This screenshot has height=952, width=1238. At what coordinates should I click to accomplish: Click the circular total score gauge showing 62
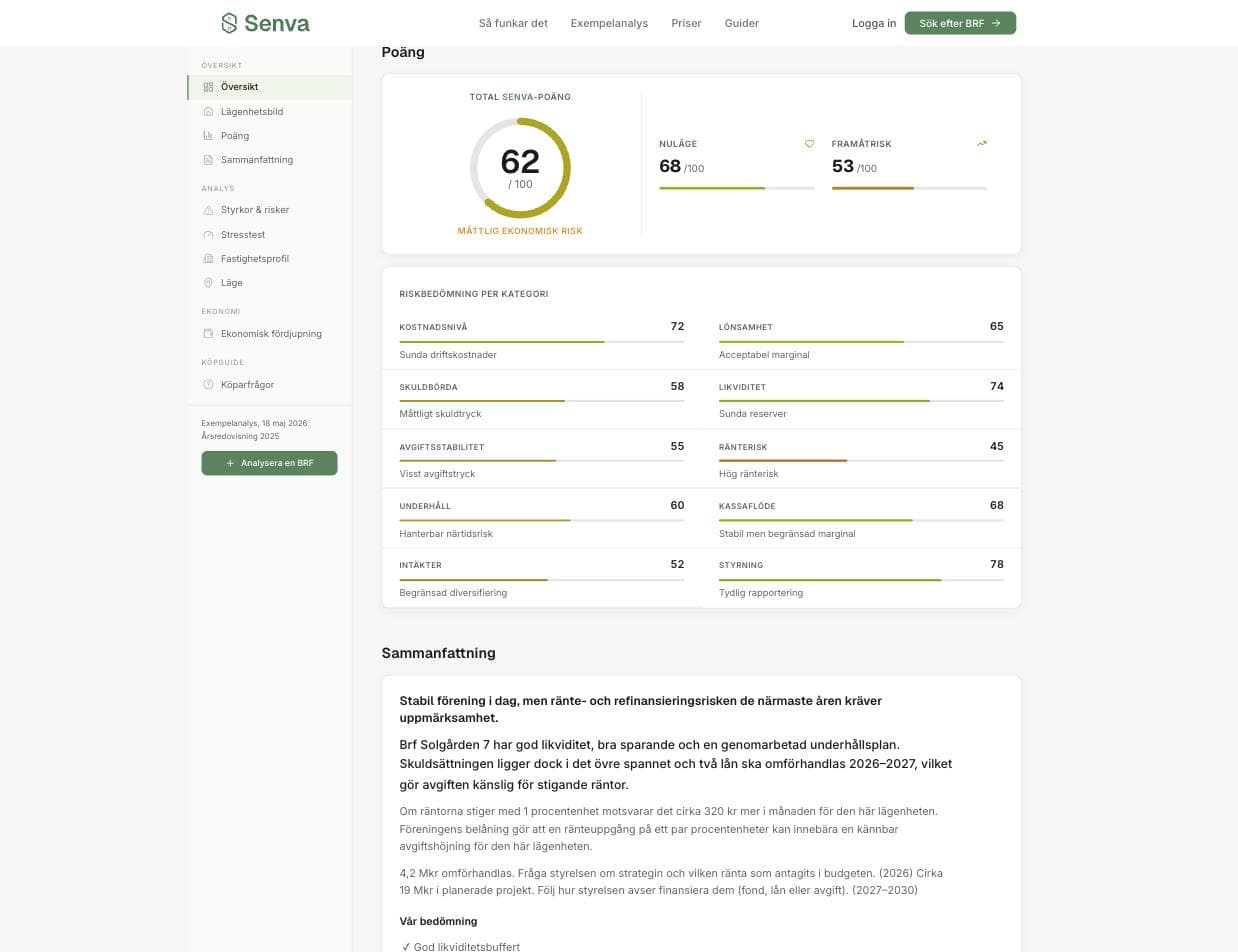[520, 168]
